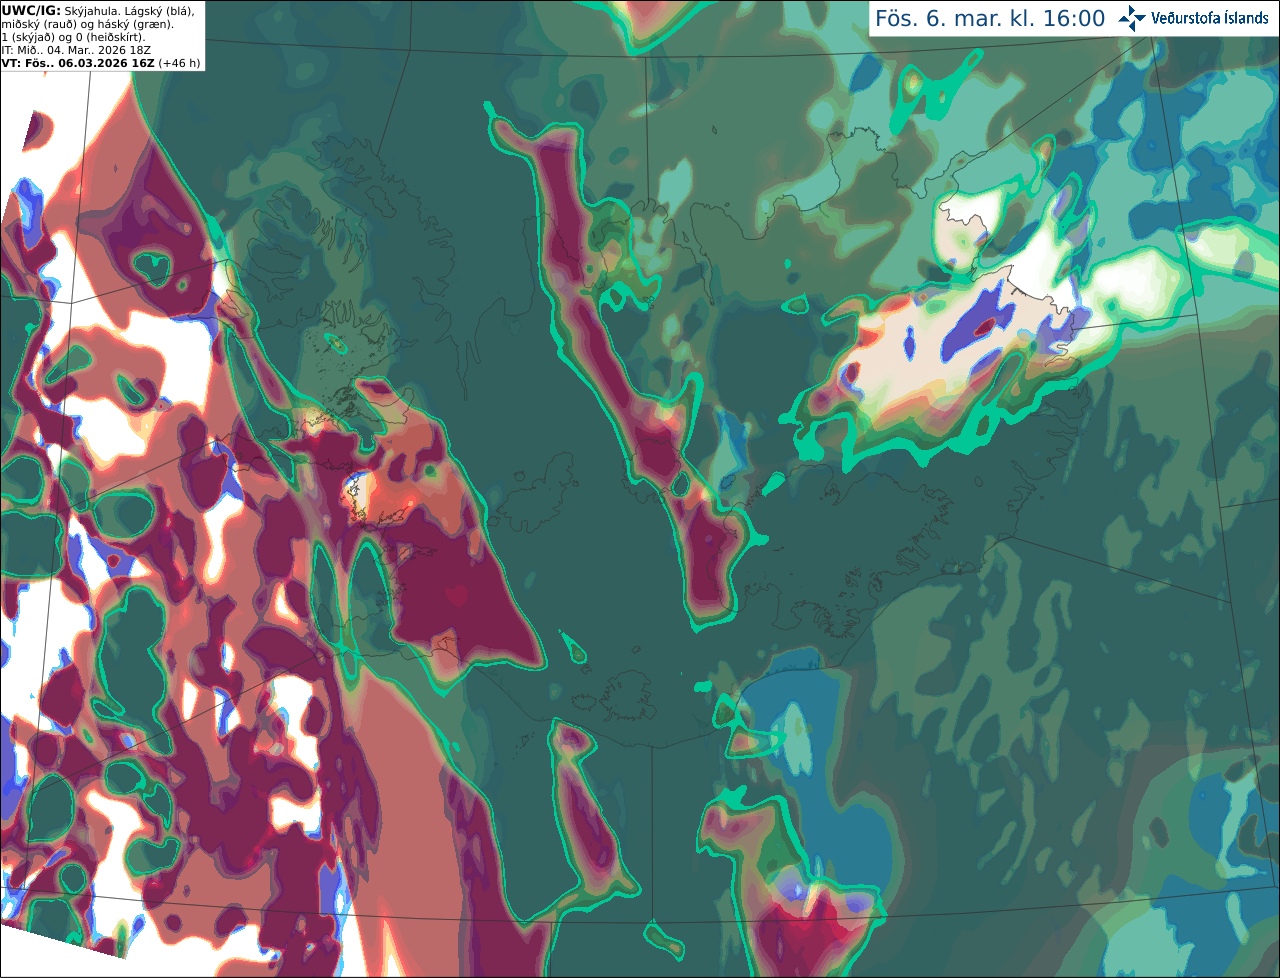This screenshot has height=978, width=1280.
Task: Click the forecast offset "(+46 h)"
Action: (x=179, y=63)
